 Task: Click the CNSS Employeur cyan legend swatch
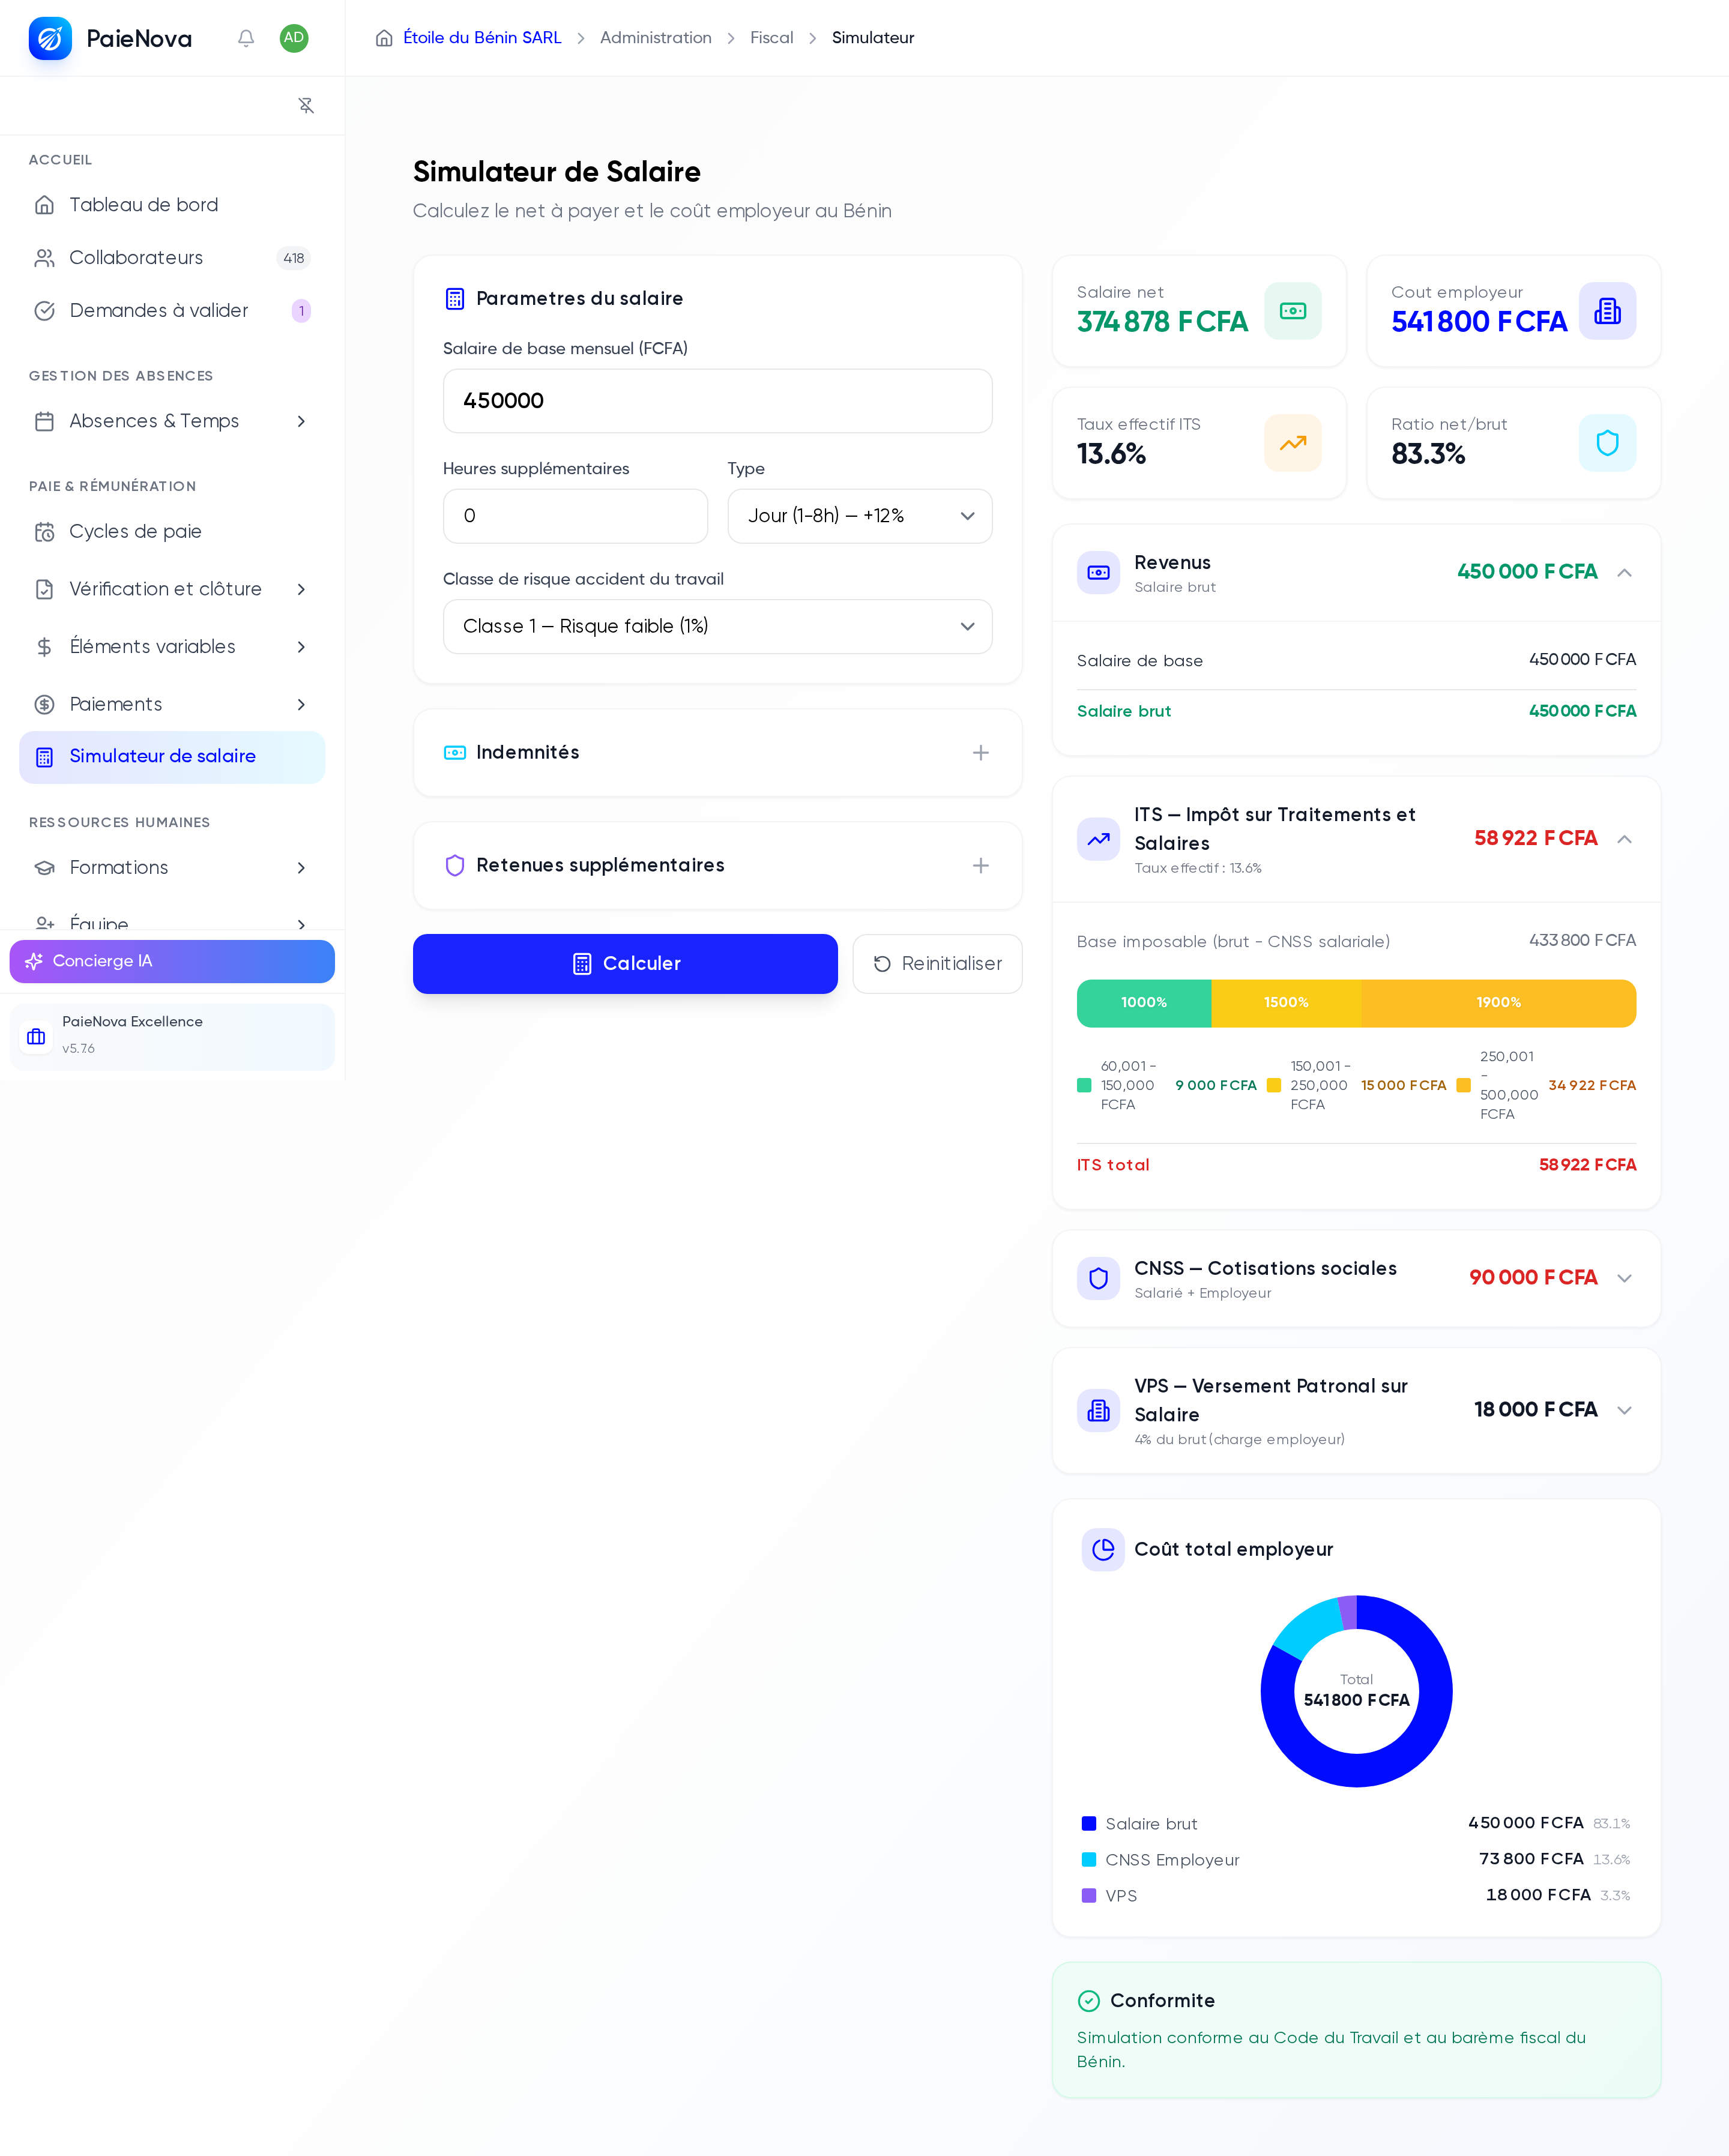(1089, 1860)
